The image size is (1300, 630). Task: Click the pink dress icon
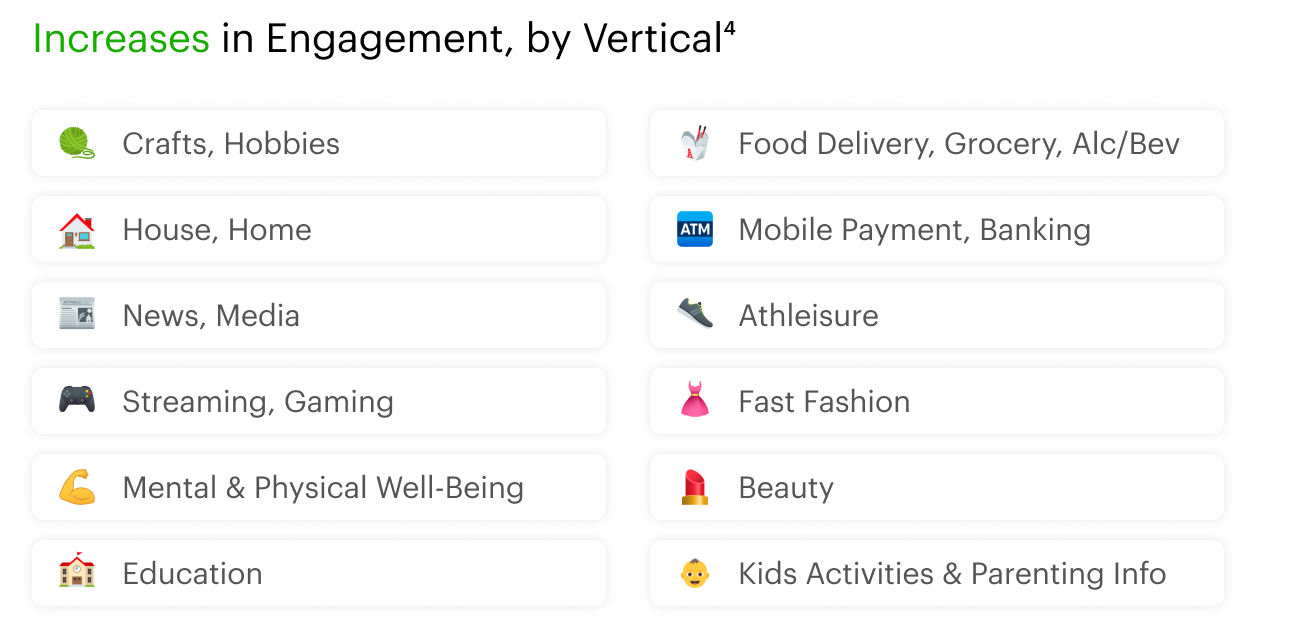point(694,401)
